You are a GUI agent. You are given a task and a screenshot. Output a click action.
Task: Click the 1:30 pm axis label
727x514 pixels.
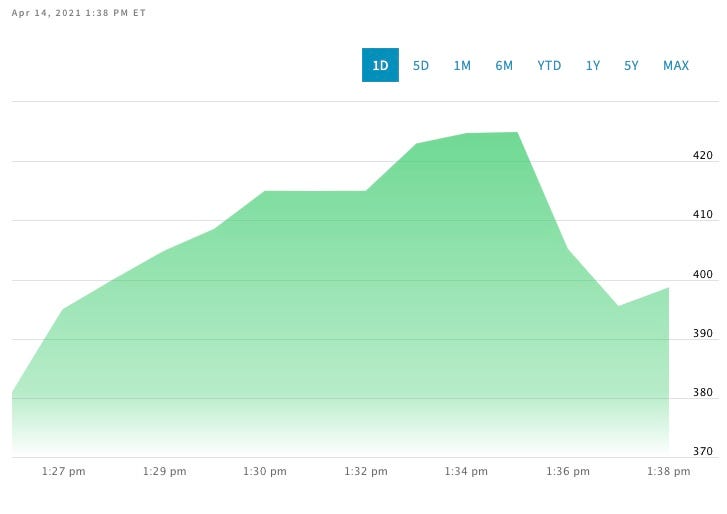(x=265, y=471)
